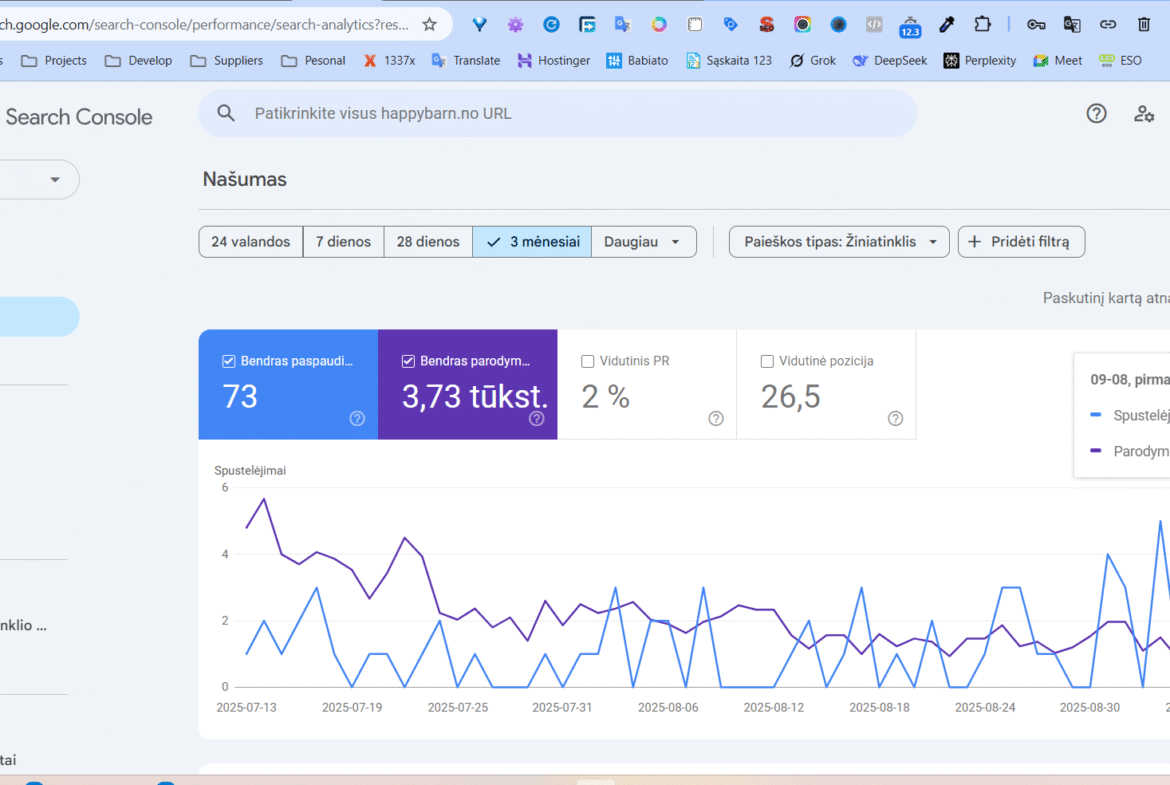Expand the property selector dropdown in sidebar

54,180
